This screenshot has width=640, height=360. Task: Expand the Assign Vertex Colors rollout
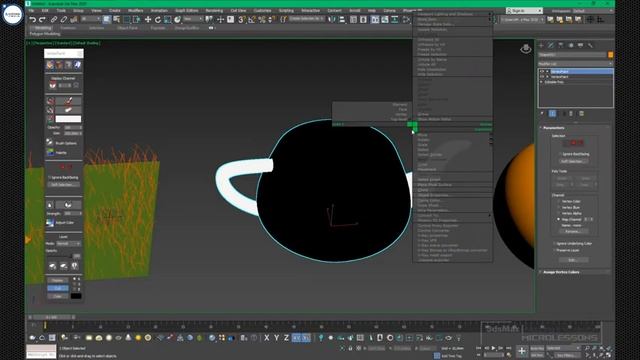point(561,272)
